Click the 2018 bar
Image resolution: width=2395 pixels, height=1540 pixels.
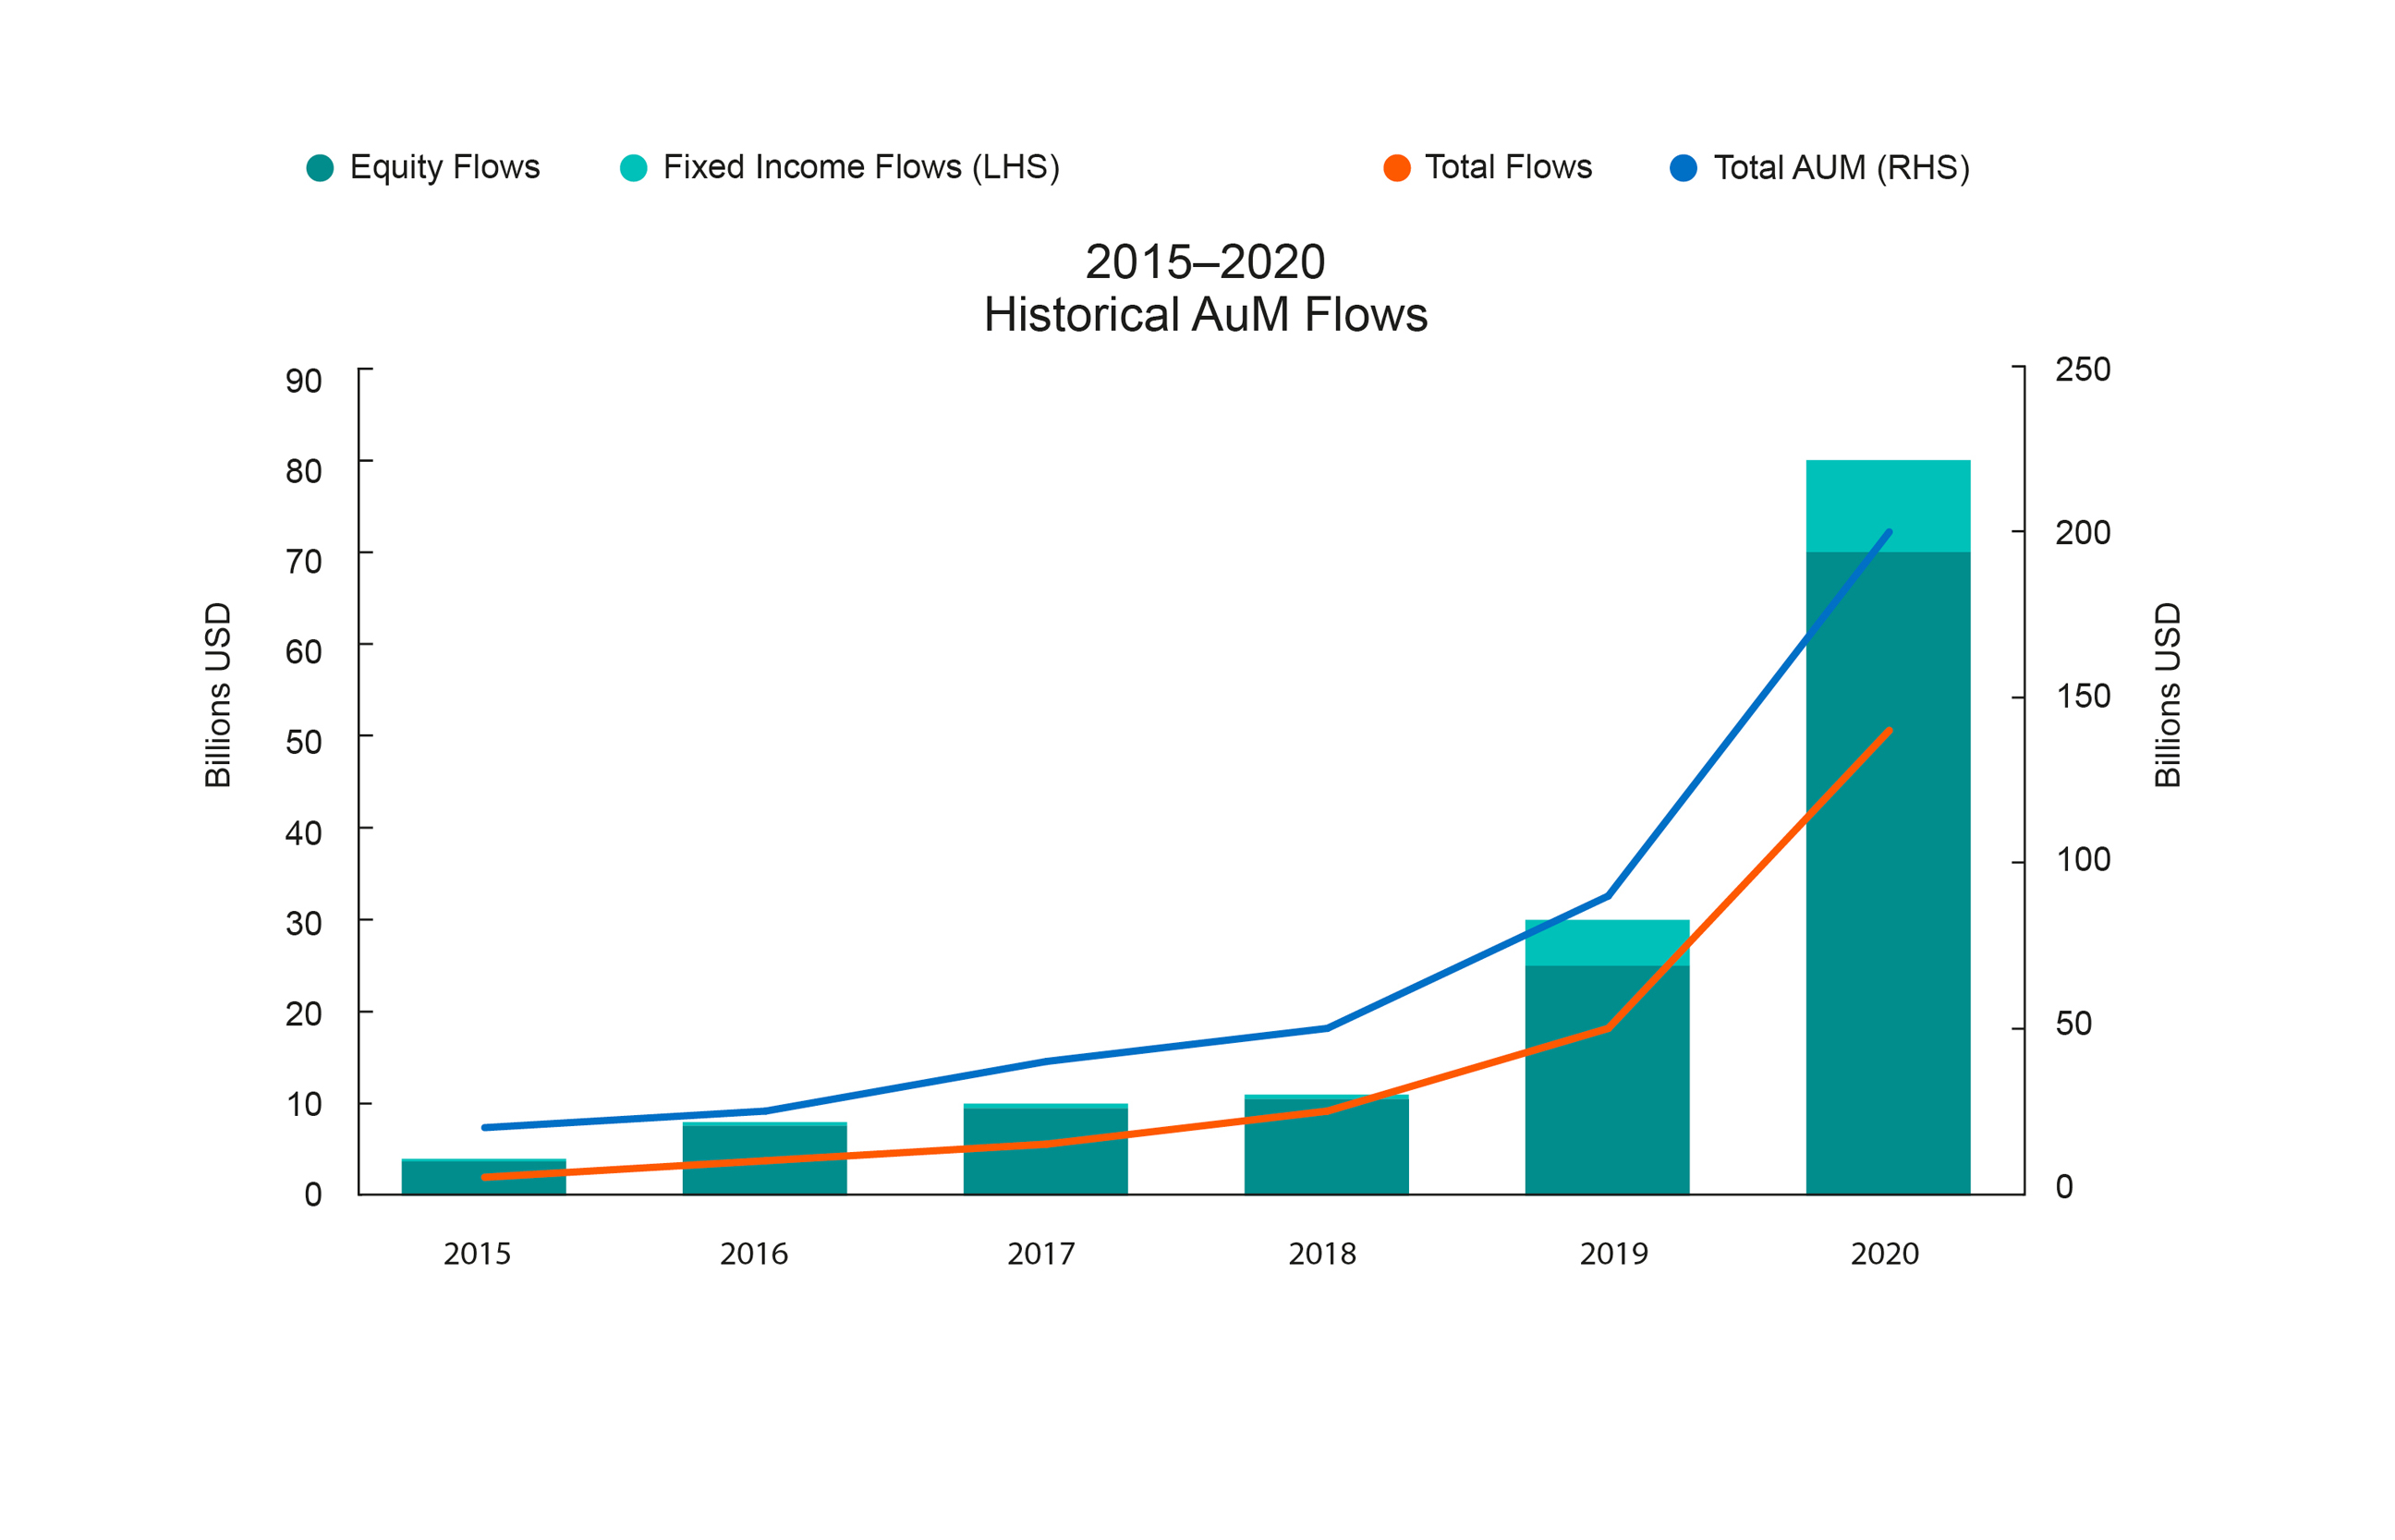(x=1327, y=1145)
